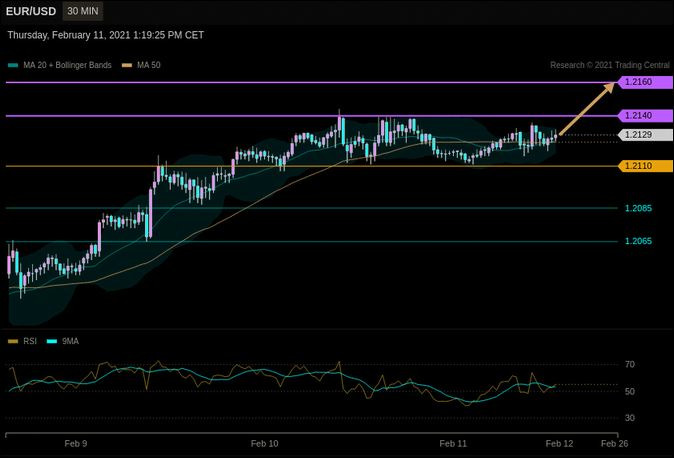
Task: Select the MA 50 legend label
Action: point(149,65)
